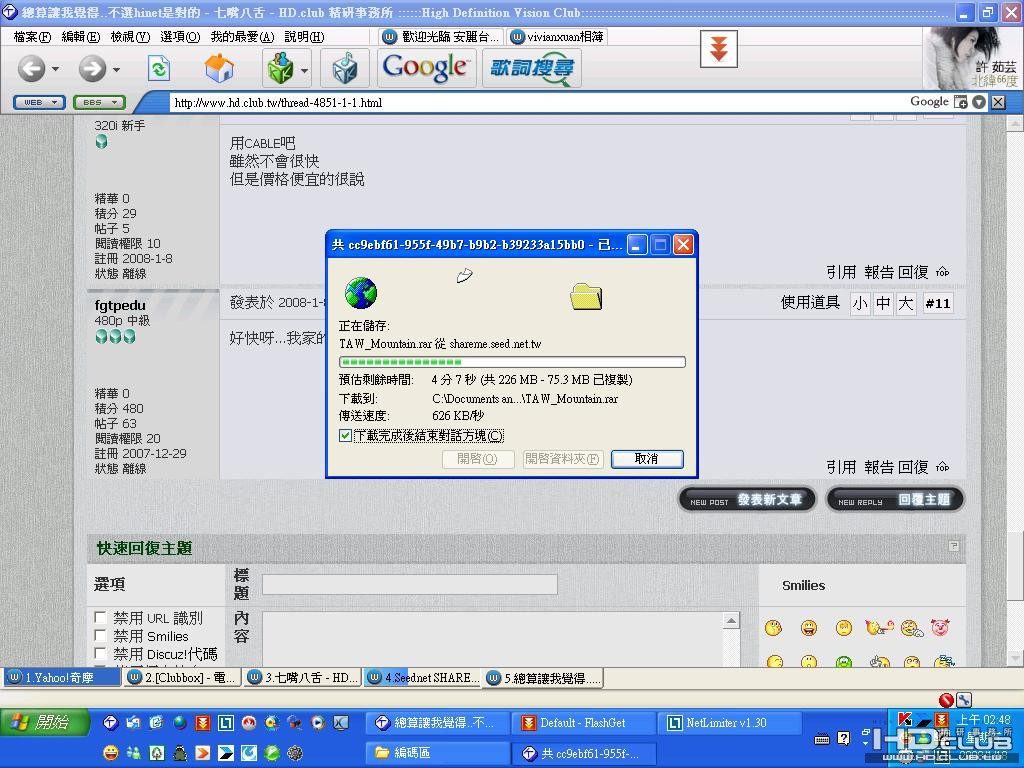Open forward-history dropdown arrow beside Forward
This screenshot has height=768, width=1024.
tap(116, 69)
